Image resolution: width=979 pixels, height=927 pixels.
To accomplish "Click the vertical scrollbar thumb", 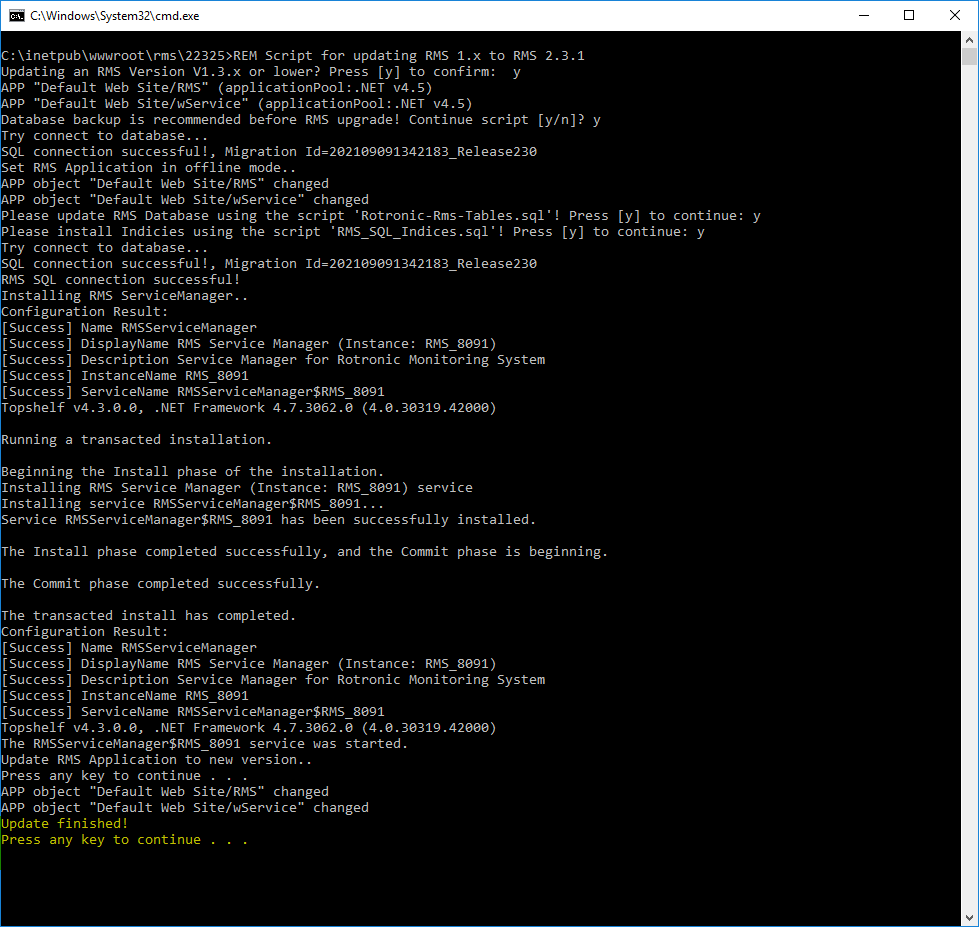I will pos(969,56).
